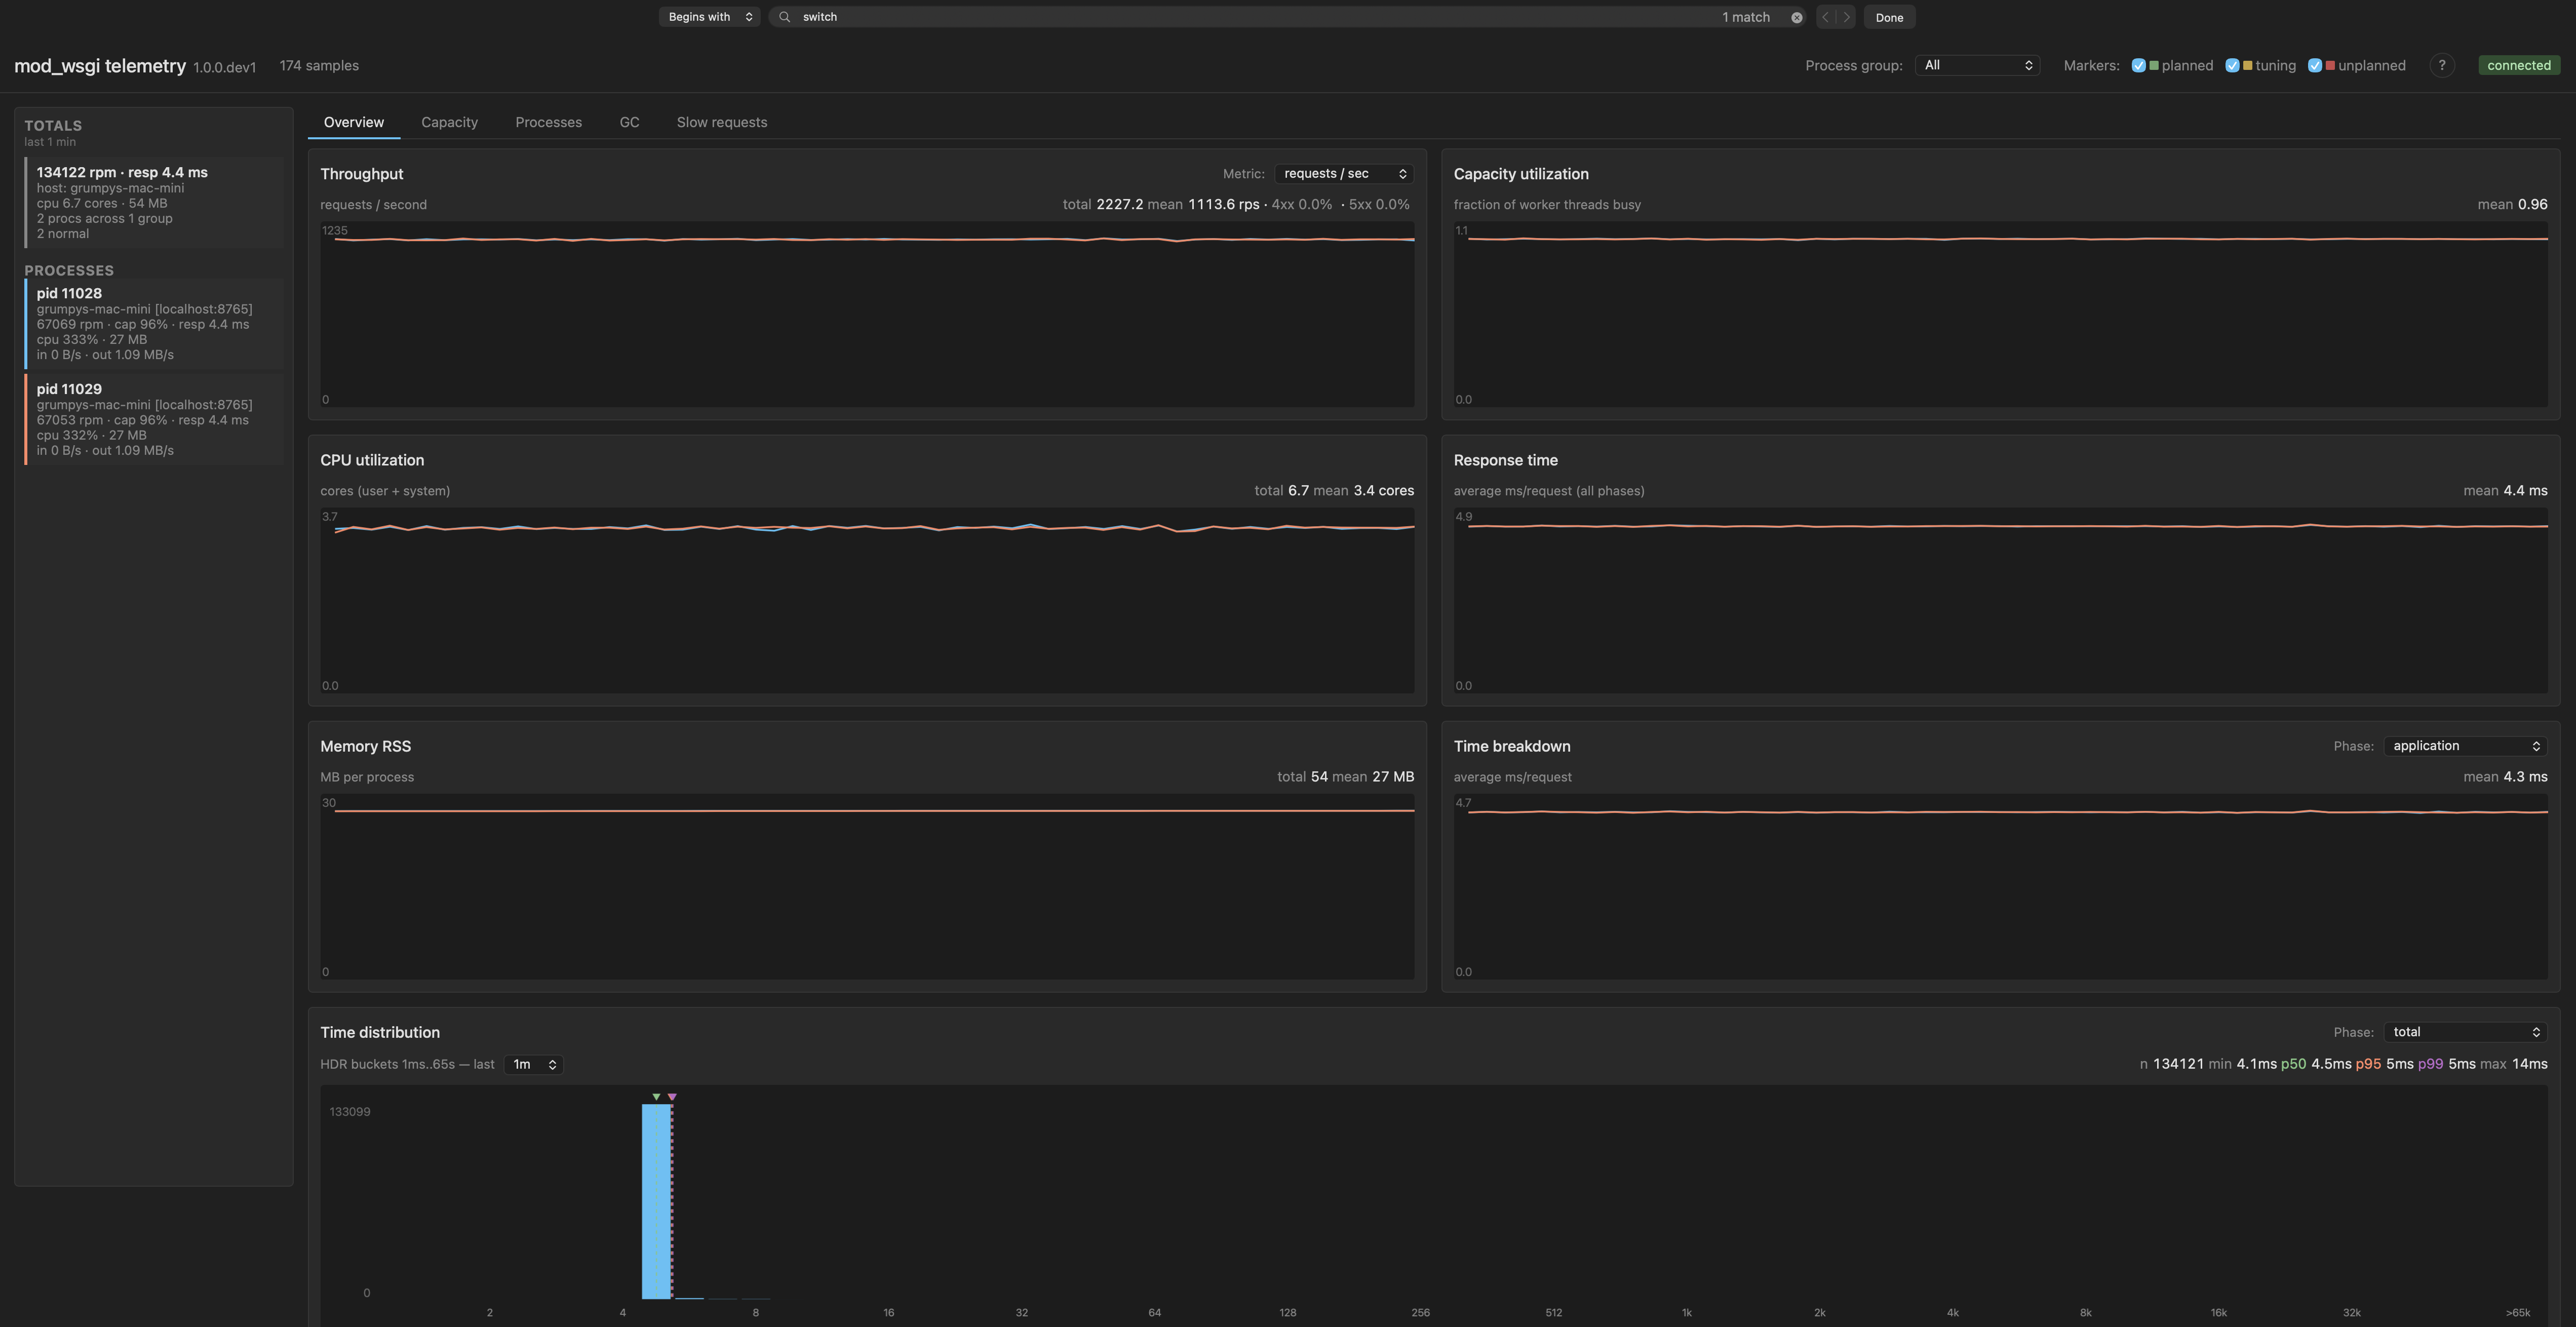Switch to the Processes tab
Screen dimensions: 2576x1327
548,122
